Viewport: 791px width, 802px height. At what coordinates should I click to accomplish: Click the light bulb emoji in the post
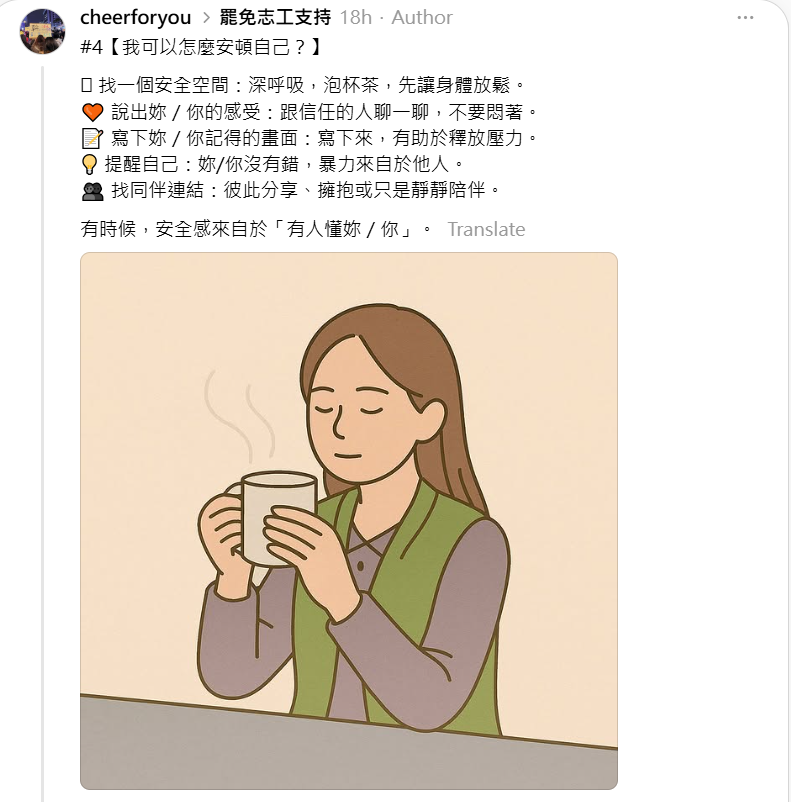point(90,165)
